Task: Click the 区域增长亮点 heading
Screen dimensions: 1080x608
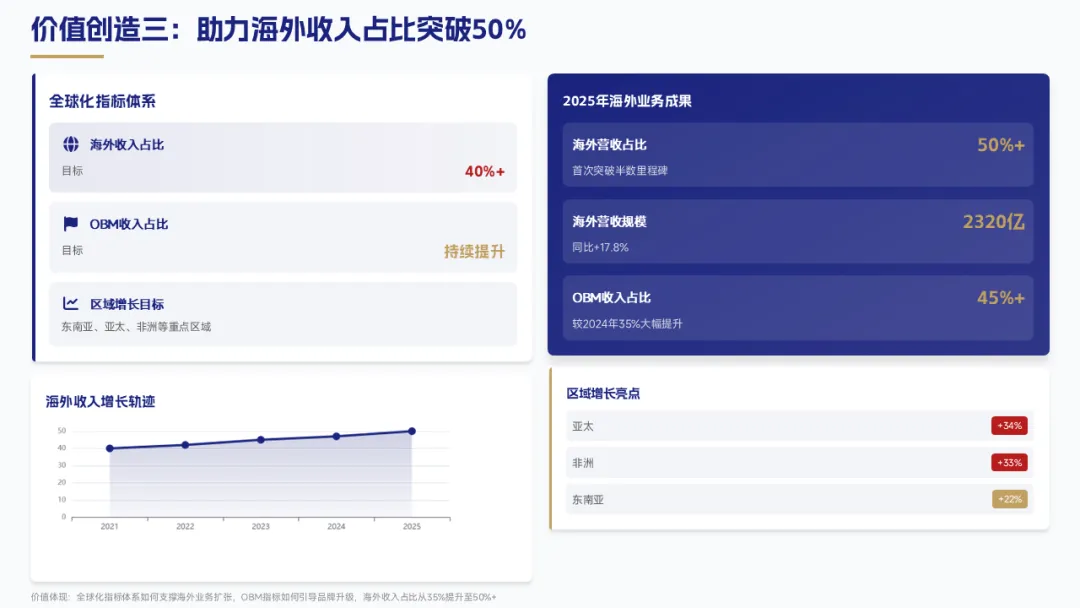Action: tap(603, 394)
